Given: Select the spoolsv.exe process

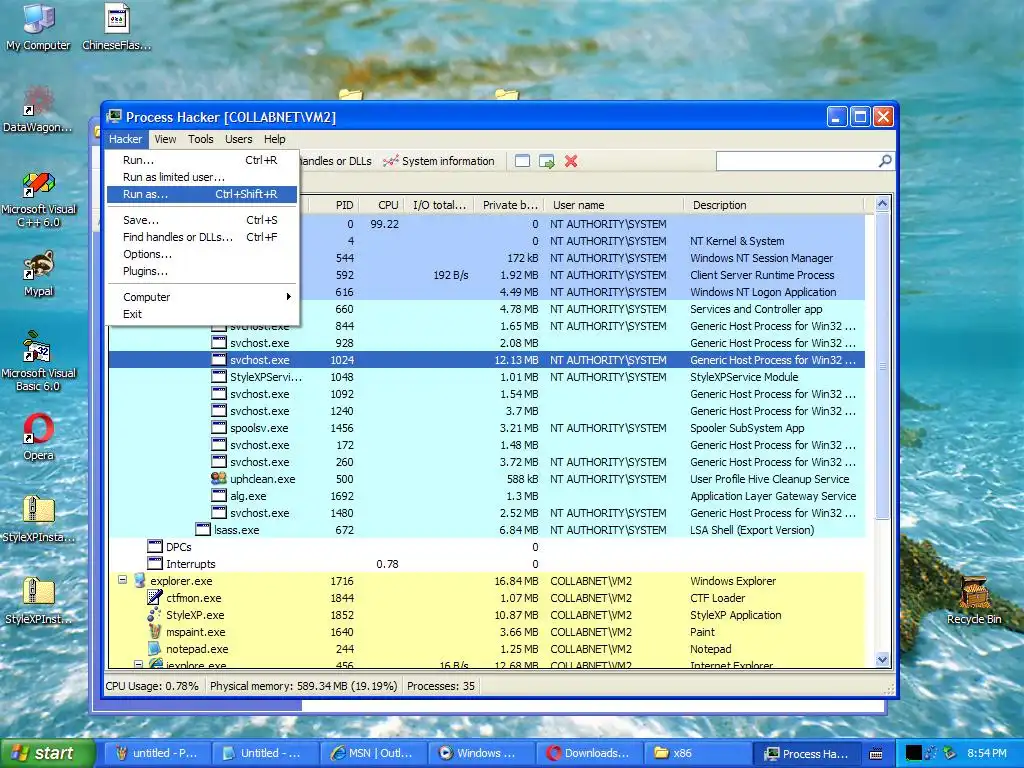Looking at the screenshot, I should click(487, 428).
